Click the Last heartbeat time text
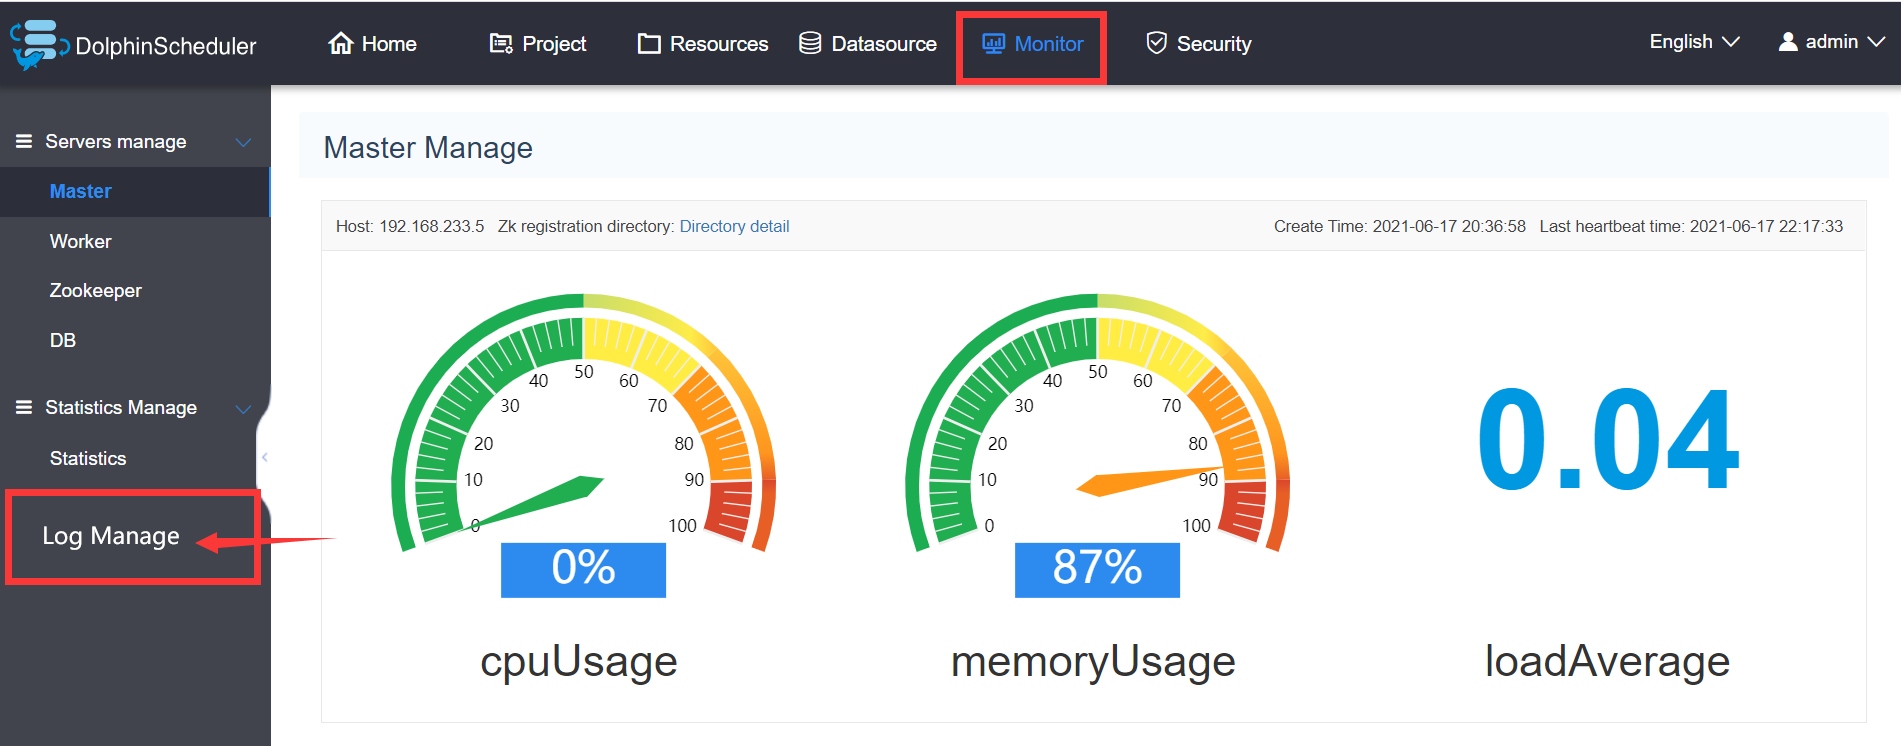Image resolution: width=1901 pixels, height=746 pixels. click(1691, 226)
